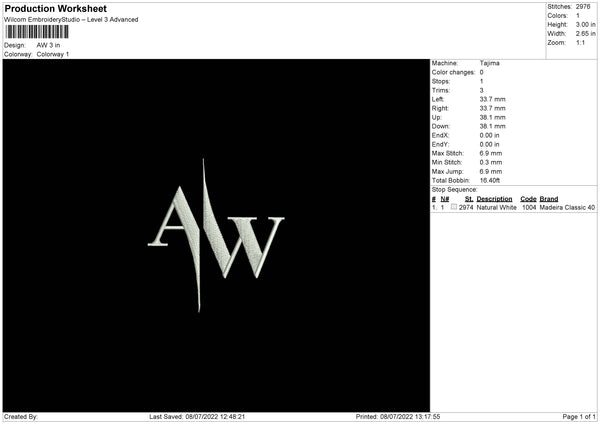600x424 pixels.
Task: Click the Wilcom EmbroideryStudio Level 3 Advanced text
Action: [71, 20]
